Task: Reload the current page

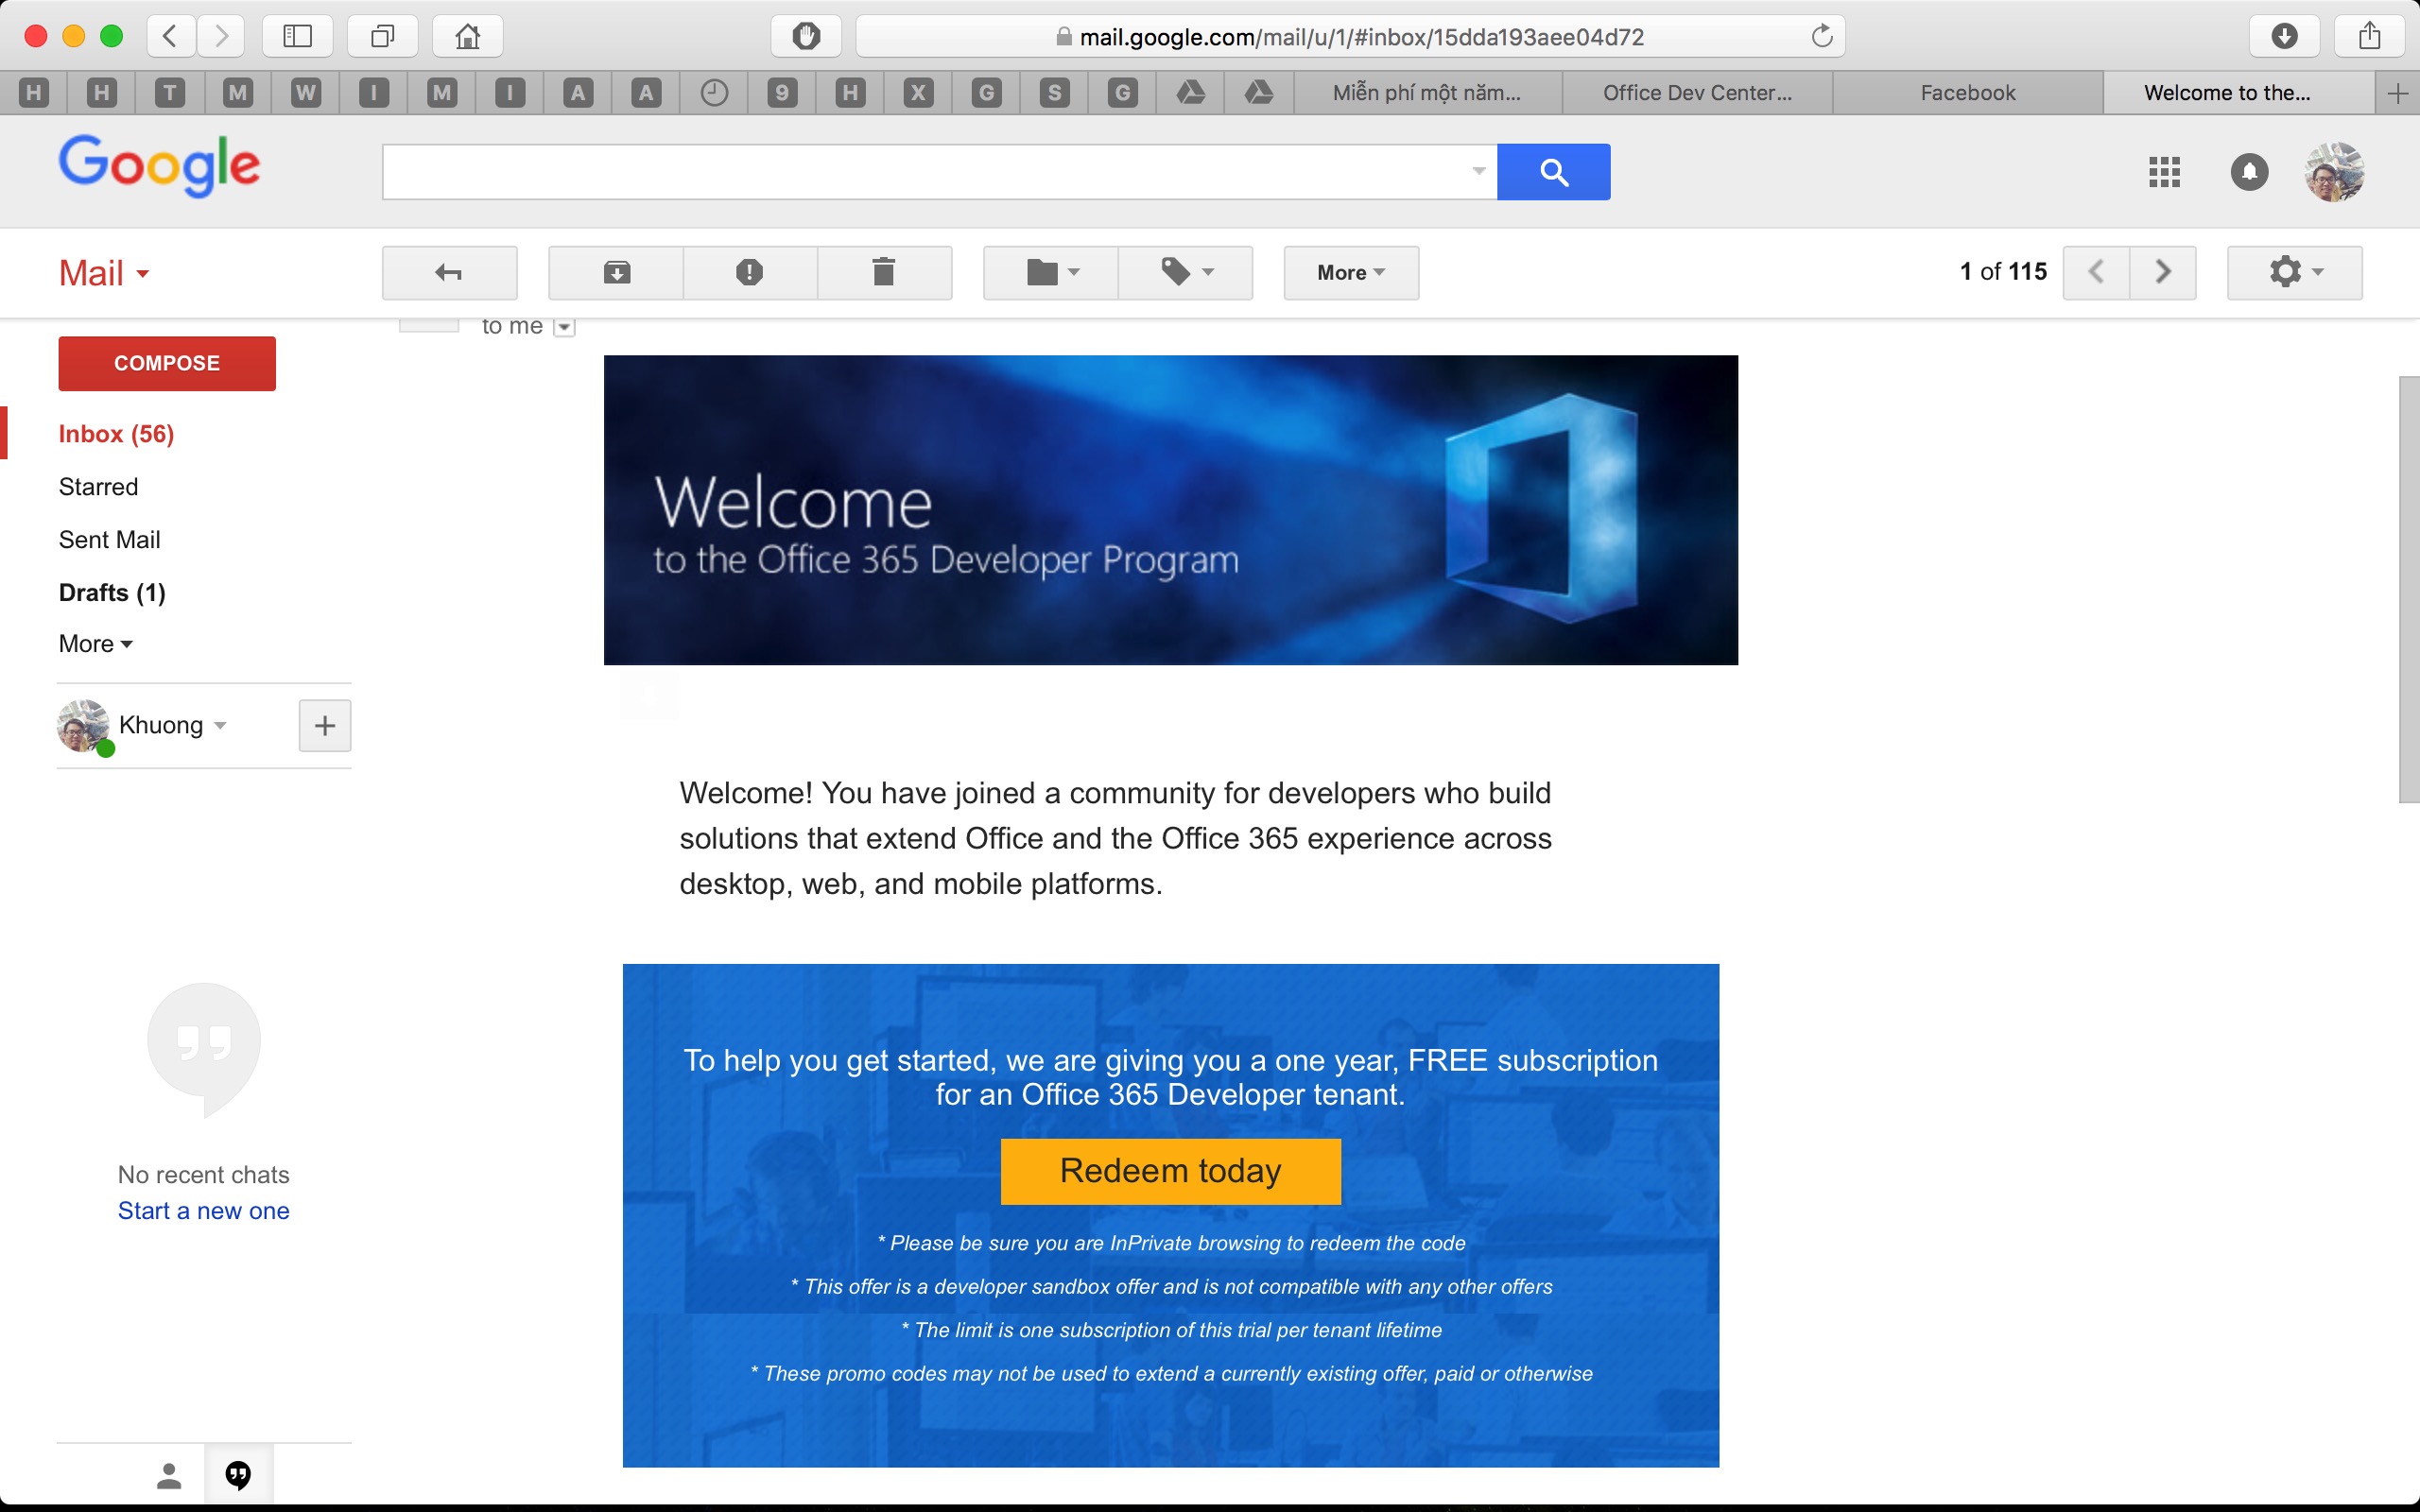Action: coord(1822,37)
